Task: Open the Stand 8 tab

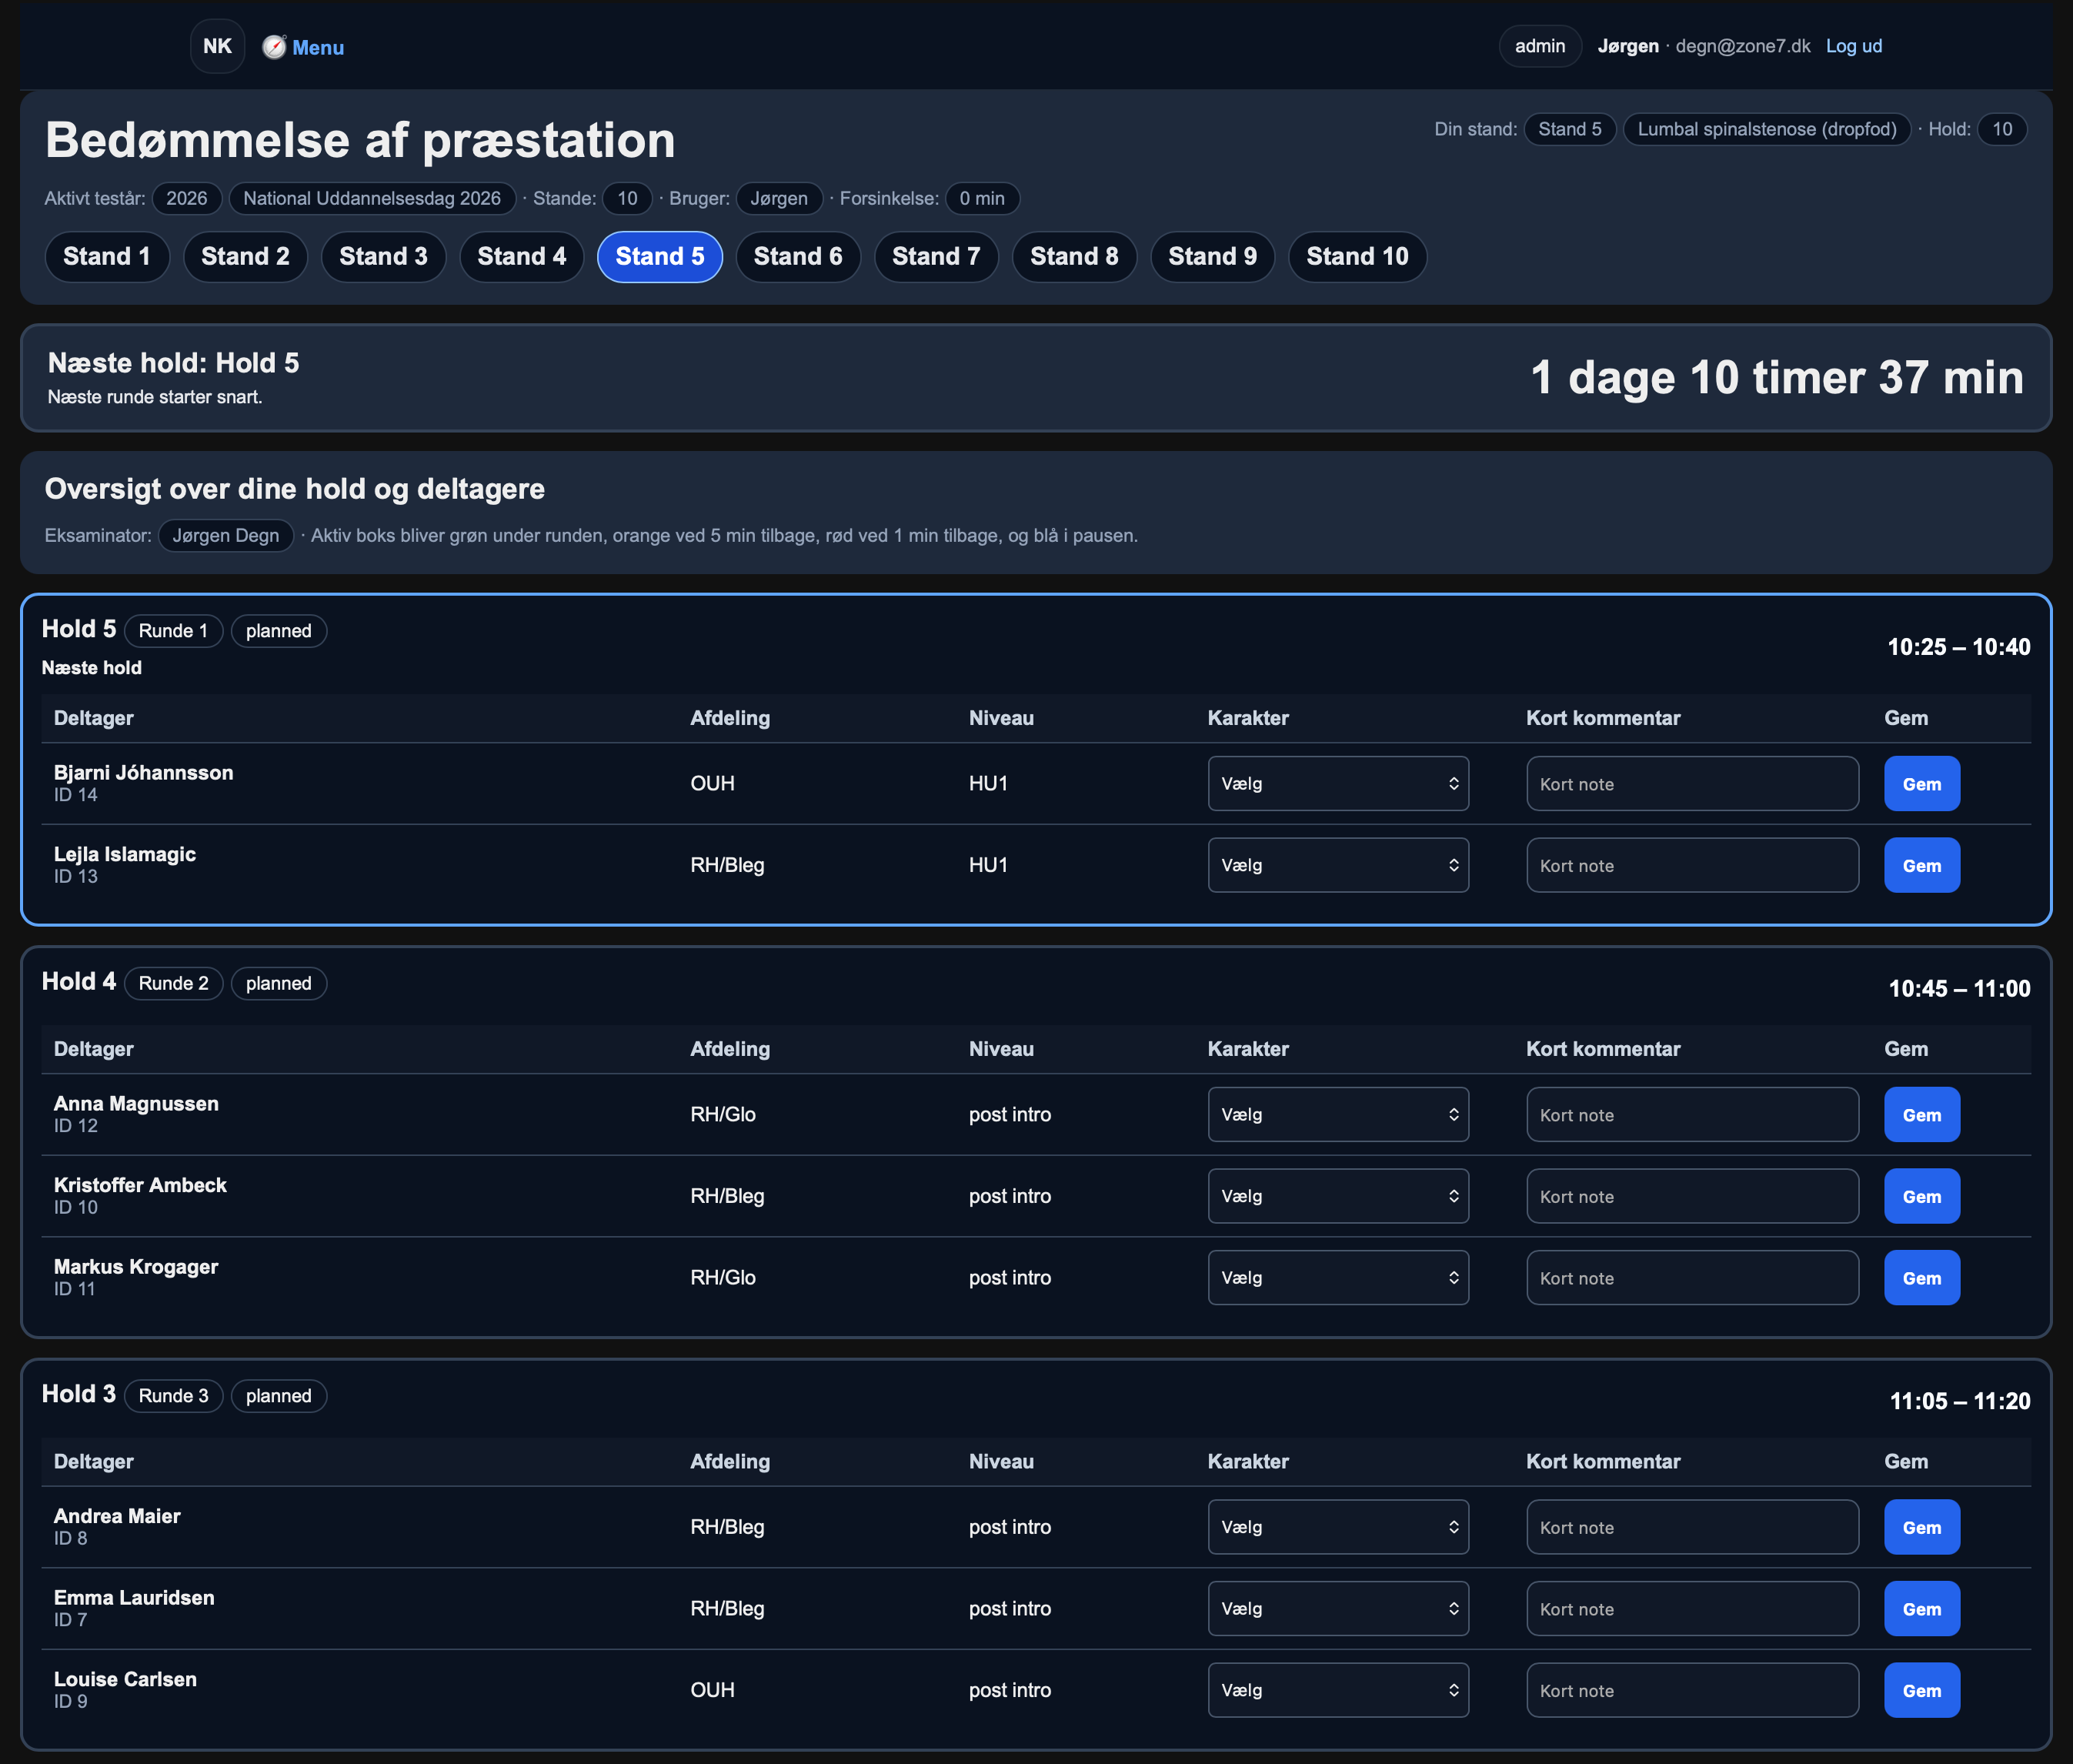Action: click(1074, 257)
